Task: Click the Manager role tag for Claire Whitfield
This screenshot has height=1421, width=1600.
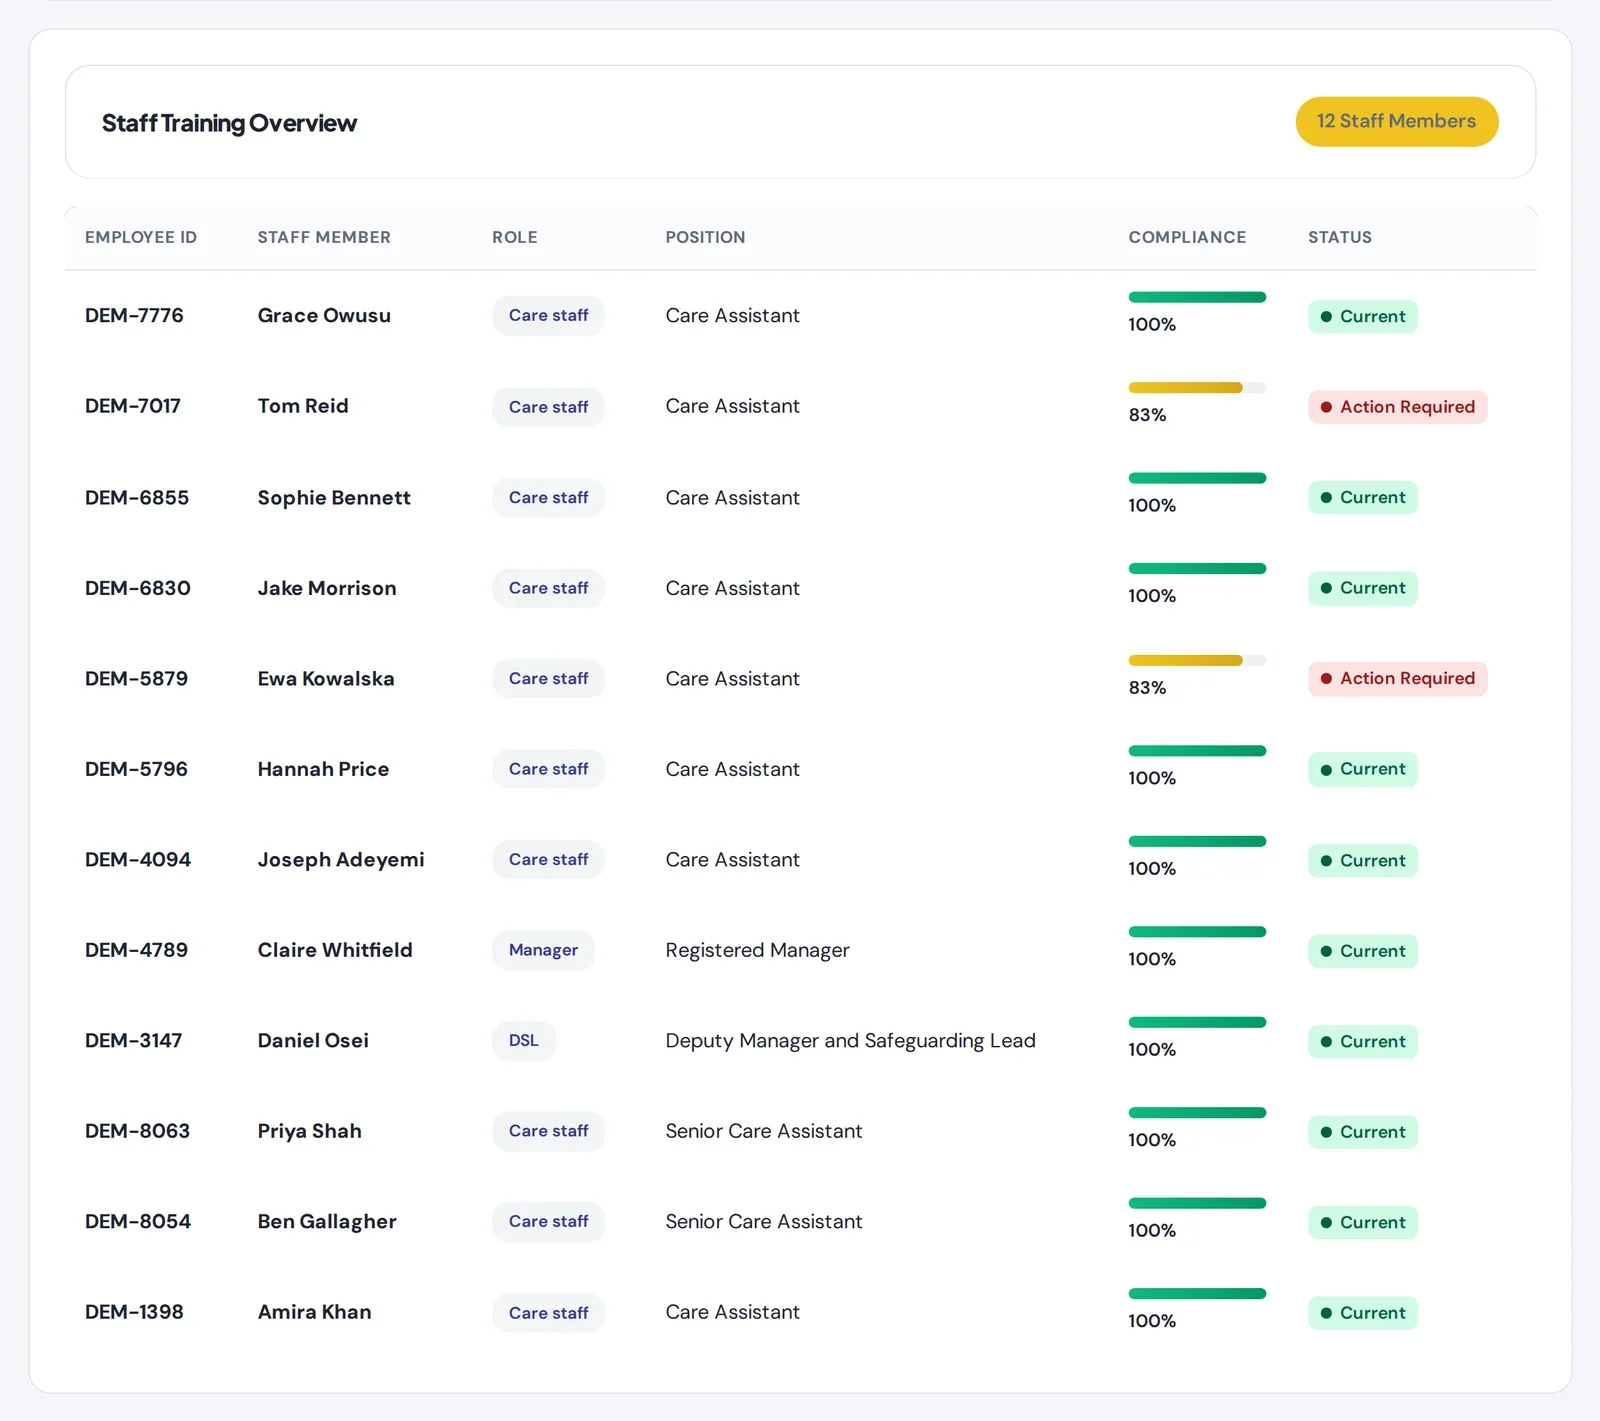Action: point(543,950)
